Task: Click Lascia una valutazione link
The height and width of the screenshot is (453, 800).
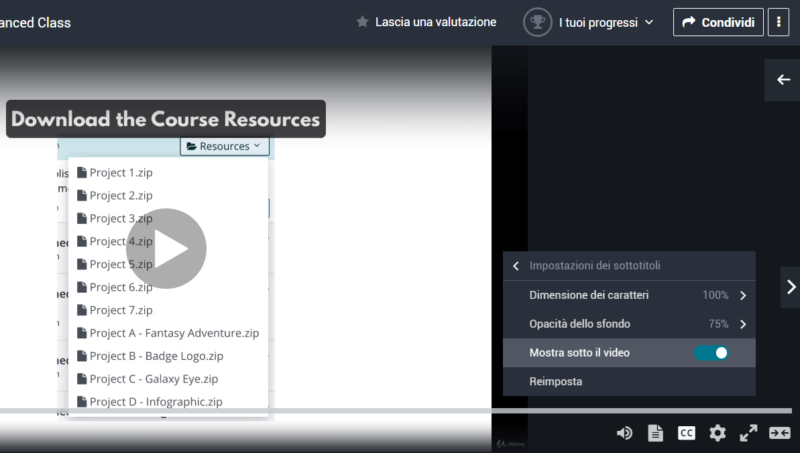Action: click(x=426, y=22)
